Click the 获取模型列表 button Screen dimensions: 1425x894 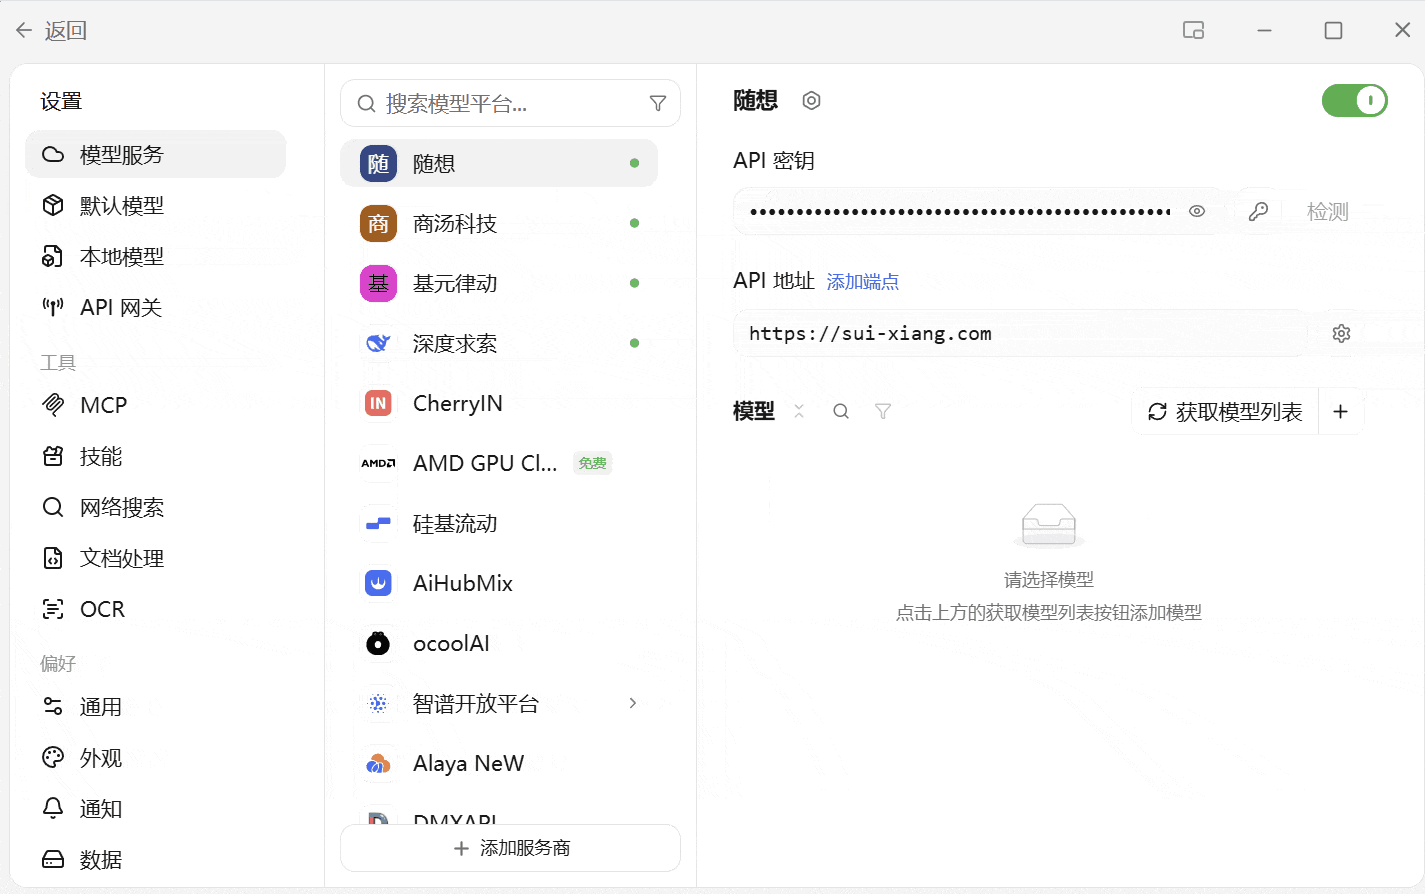pyautogui.click(x=1225, y=411)
